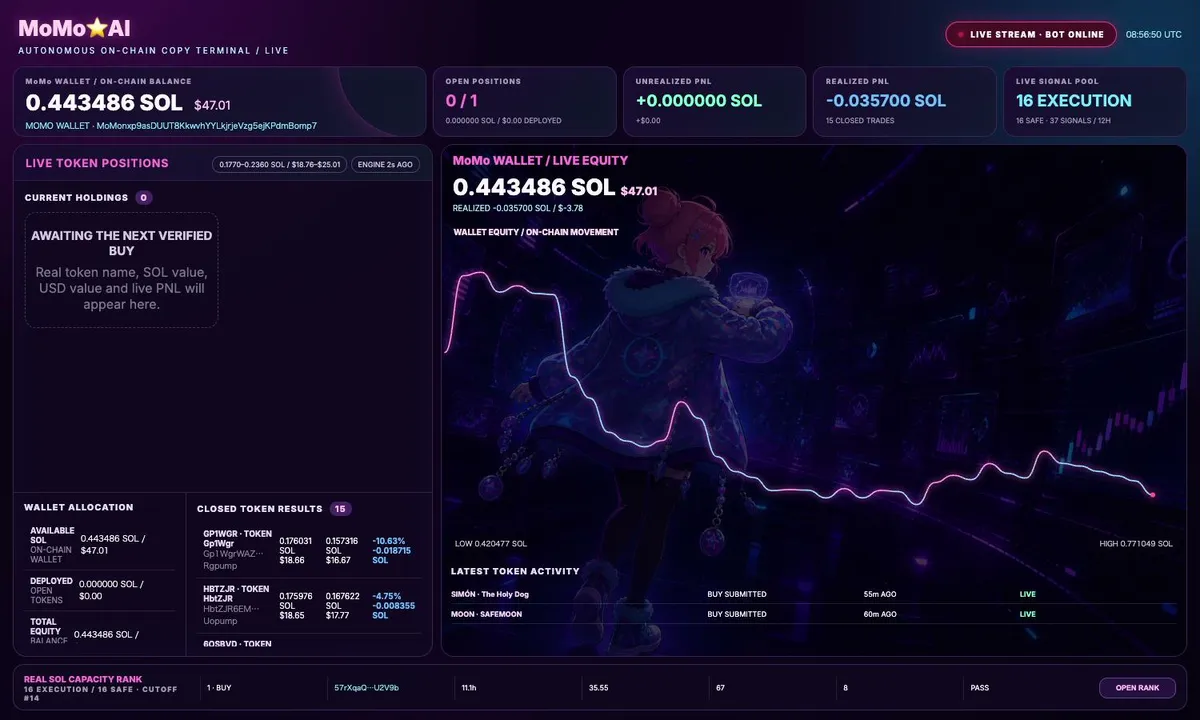Viewport: 1200px width, 720px height.
Task: Select the GP1WGR · TOKEN closed result row
Action: pyautogui.click(x=309, y=550)
